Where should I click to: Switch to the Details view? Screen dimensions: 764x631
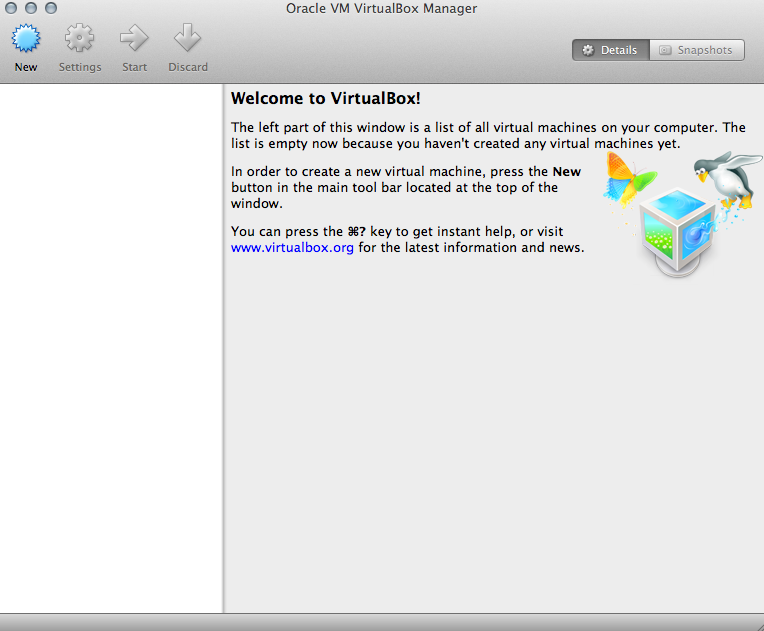pos(611,50)
